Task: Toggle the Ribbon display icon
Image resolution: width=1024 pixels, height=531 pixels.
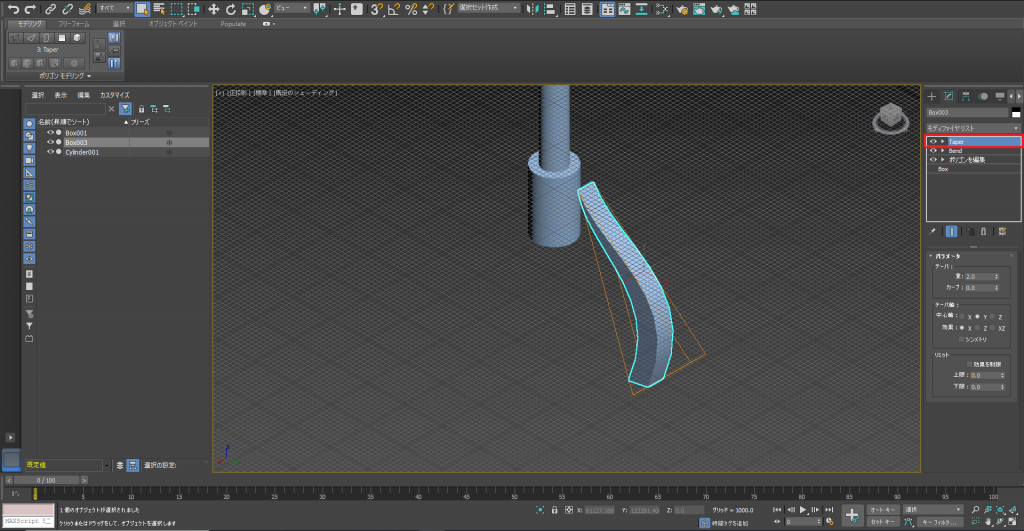Action: click(607, 9)
